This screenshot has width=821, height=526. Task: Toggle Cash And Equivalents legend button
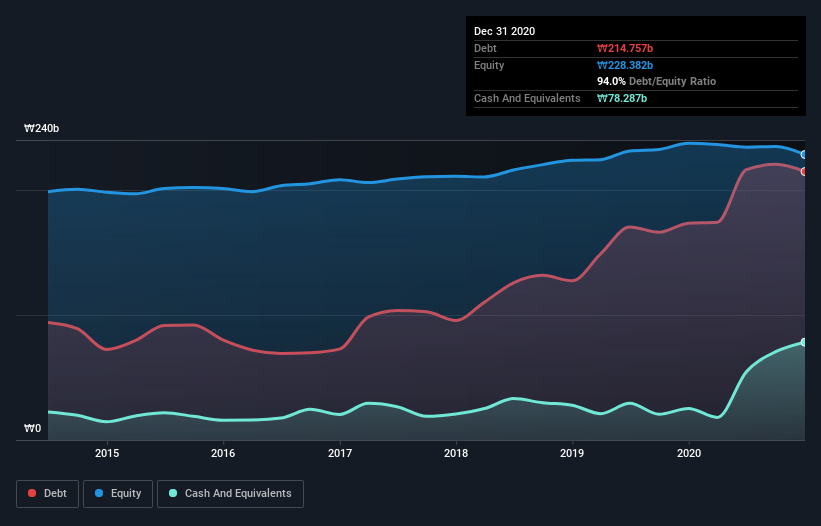[x=230, y=494]
